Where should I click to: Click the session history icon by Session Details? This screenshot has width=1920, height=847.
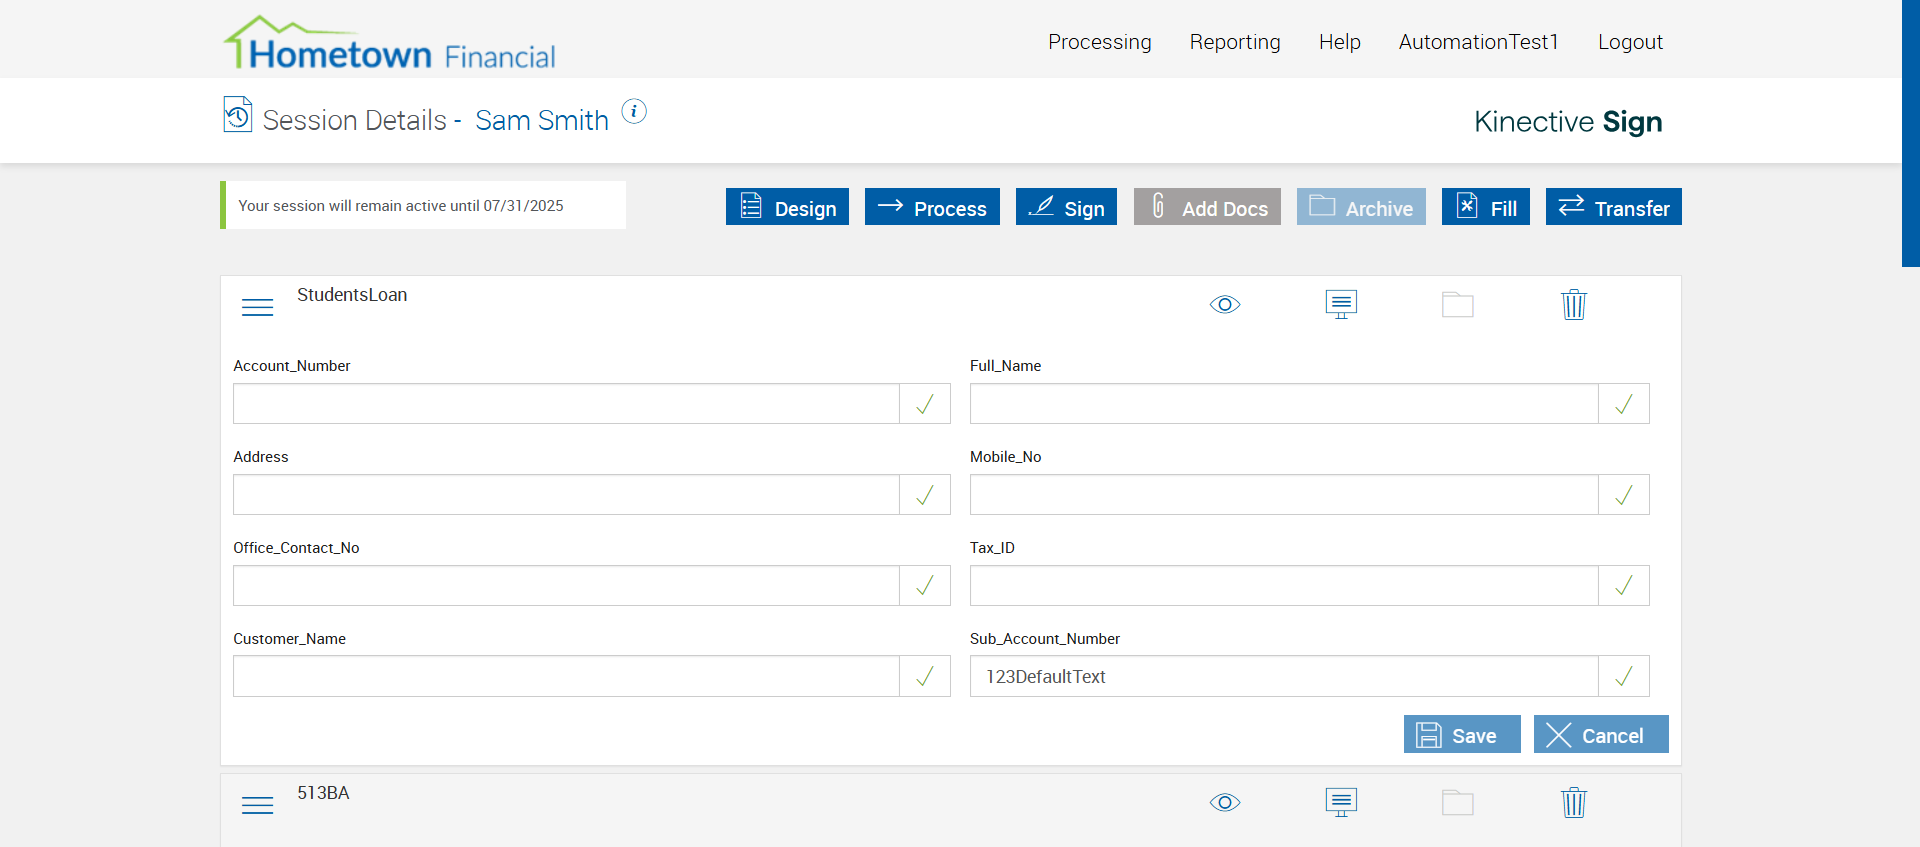[237, 114]
